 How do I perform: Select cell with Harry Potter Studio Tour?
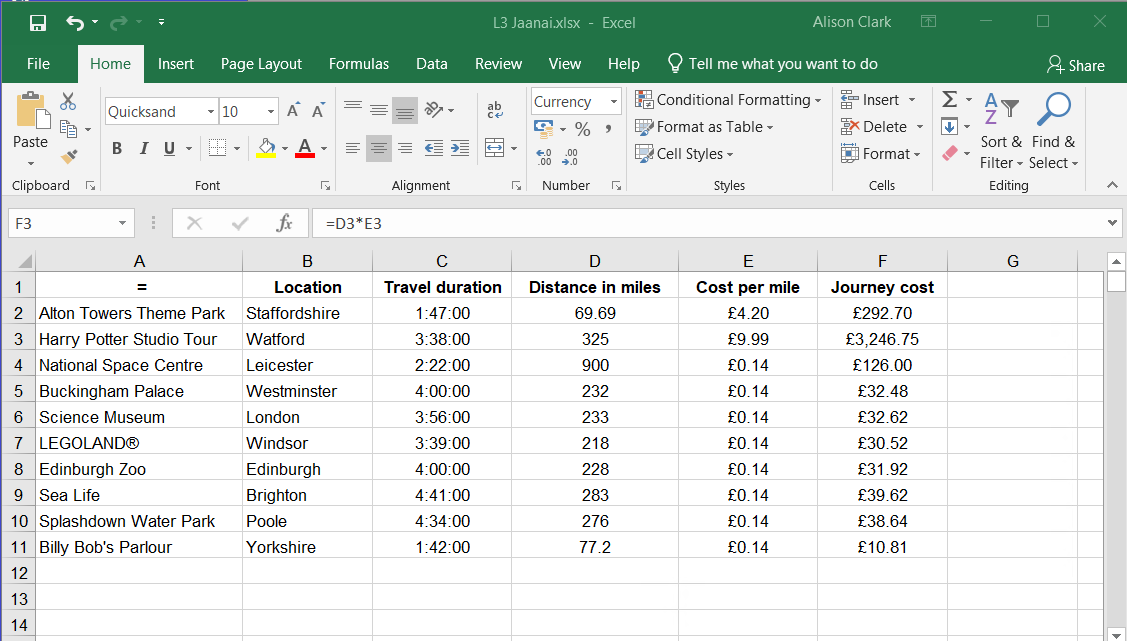[139, 339]
